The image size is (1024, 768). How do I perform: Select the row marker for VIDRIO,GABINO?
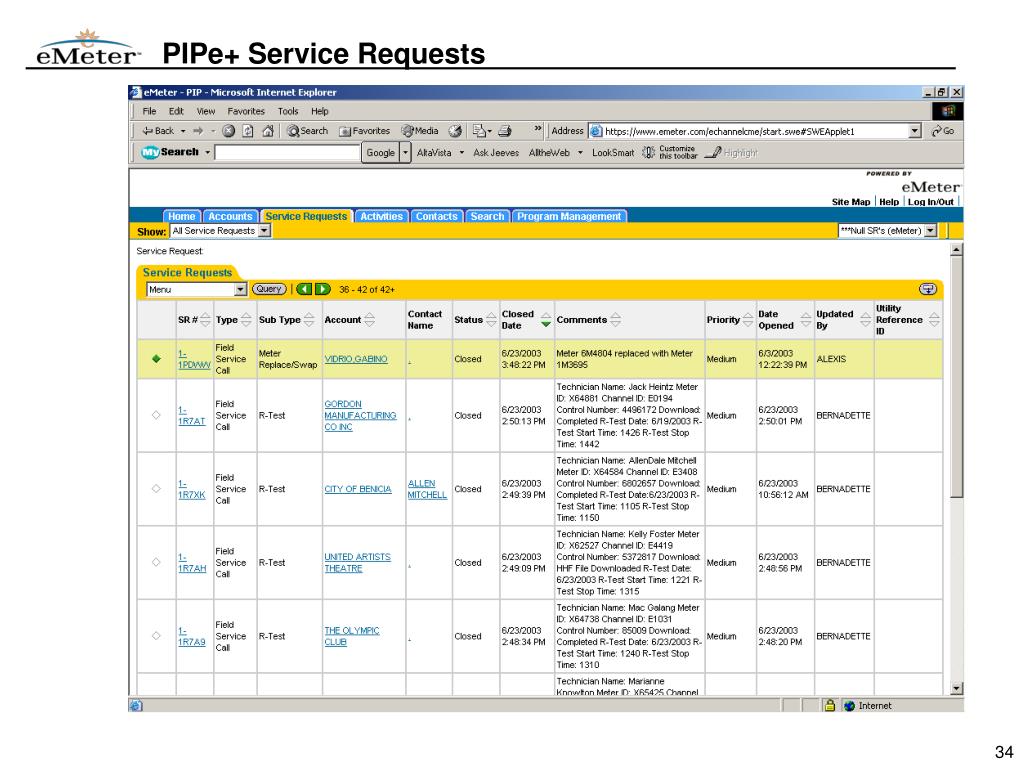click(x=156, y=359)
